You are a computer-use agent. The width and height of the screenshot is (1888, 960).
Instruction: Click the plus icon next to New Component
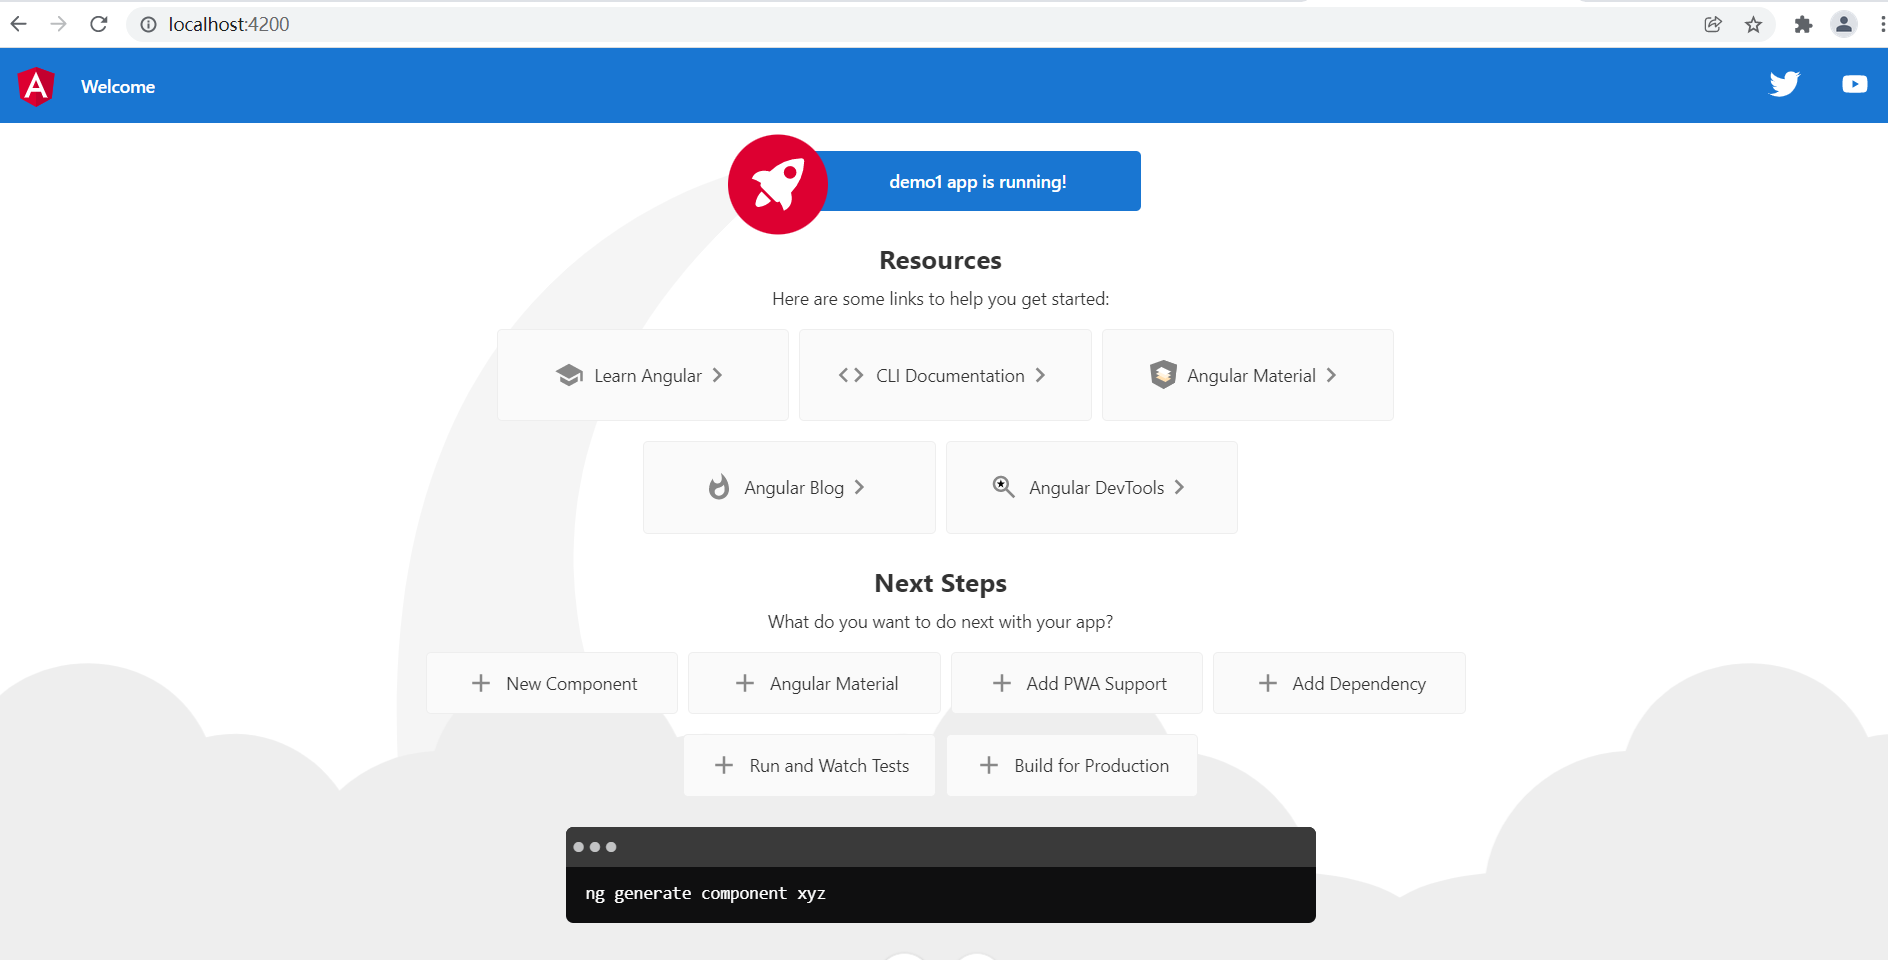point(481,683)
